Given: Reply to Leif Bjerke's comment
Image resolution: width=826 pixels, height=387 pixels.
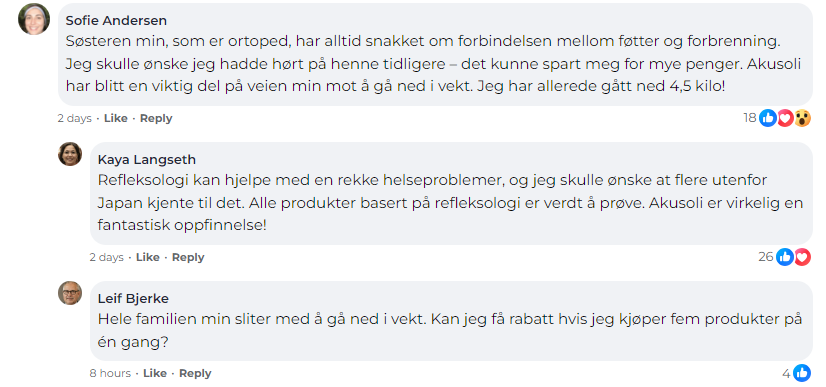Looking at the screenshot, I should pos(195,373).
